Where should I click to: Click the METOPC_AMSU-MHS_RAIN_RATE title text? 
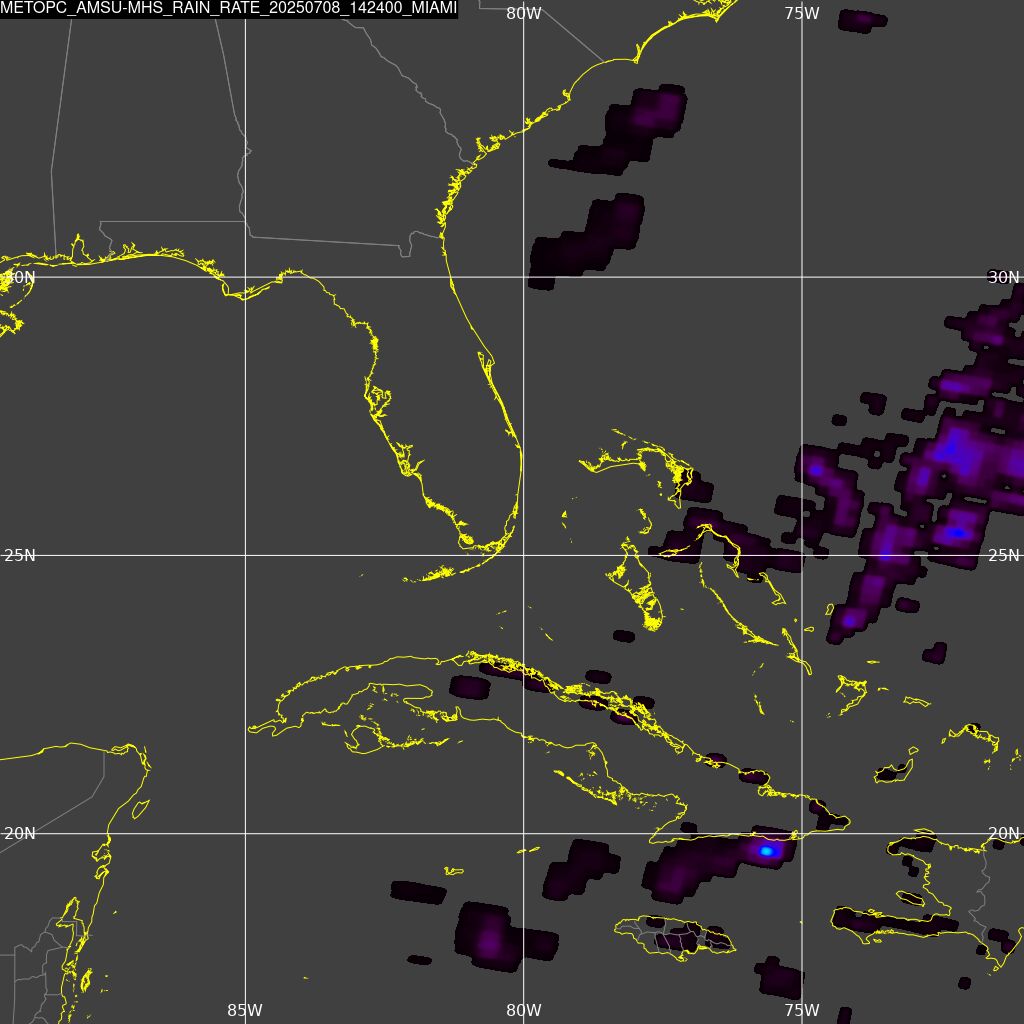[229, 8]
